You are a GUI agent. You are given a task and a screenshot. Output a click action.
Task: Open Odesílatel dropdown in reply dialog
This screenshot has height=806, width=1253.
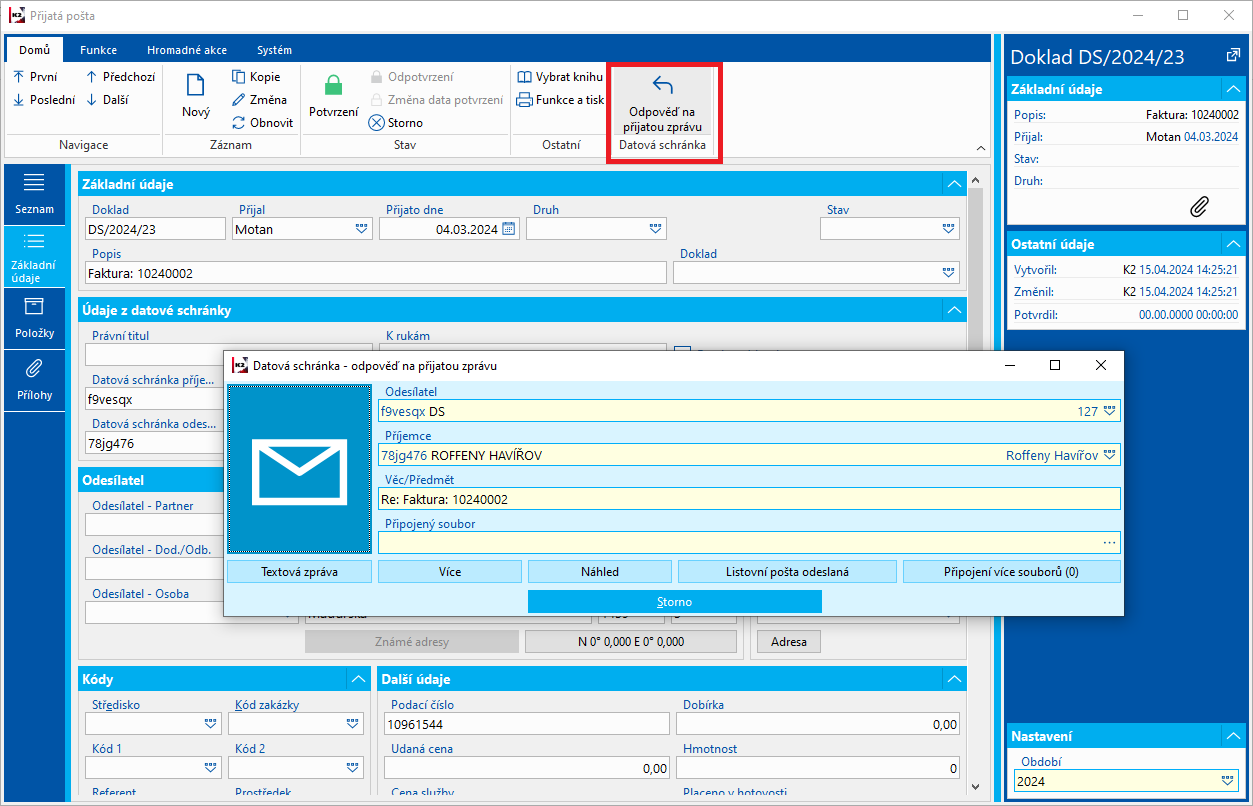[x=1109, y=411]
